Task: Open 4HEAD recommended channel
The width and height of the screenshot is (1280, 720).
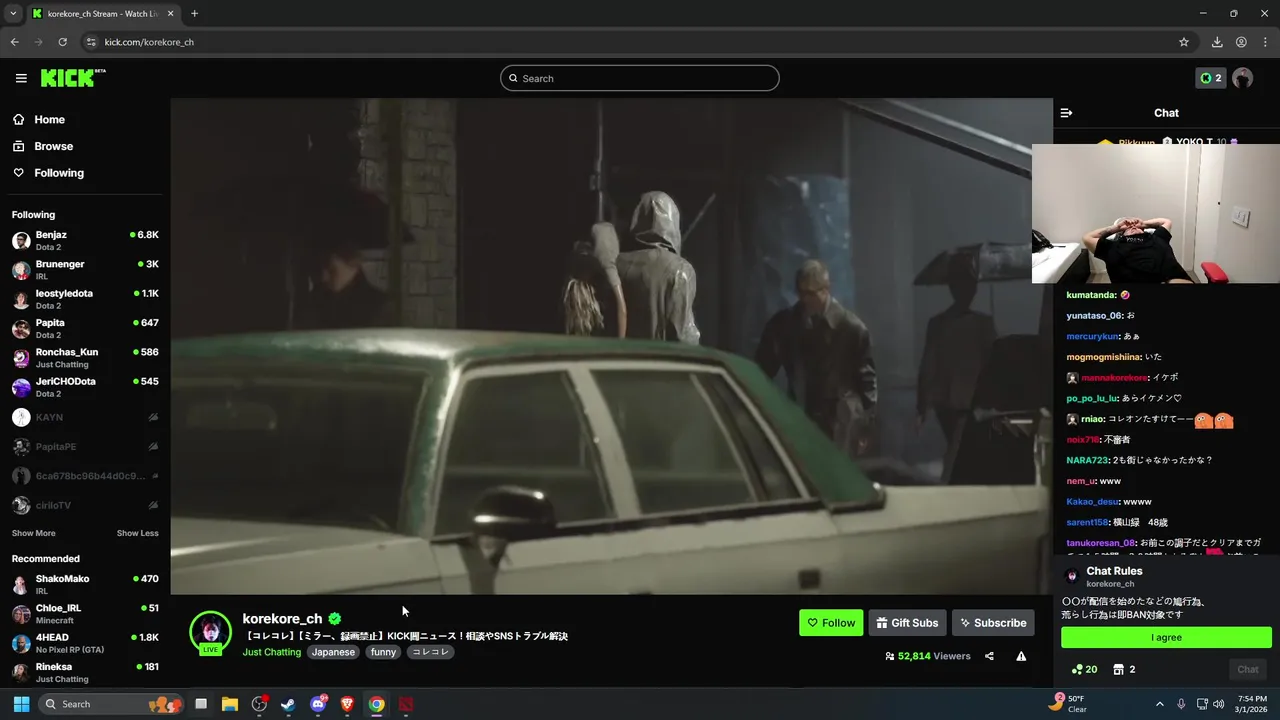Action: (x=85, y=643)
